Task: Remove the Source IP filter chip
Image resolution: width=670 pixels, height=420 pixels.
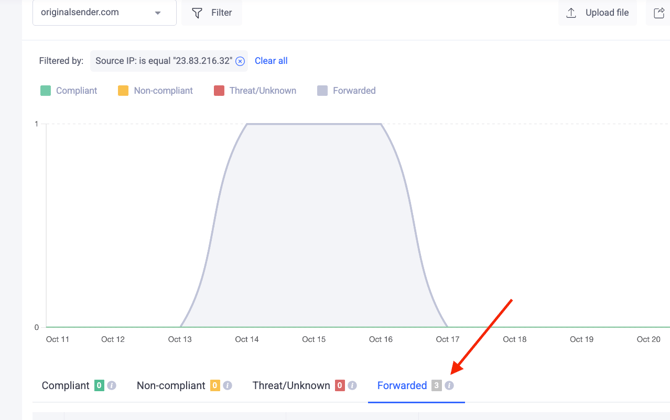Action: click(x=240, y=61)
